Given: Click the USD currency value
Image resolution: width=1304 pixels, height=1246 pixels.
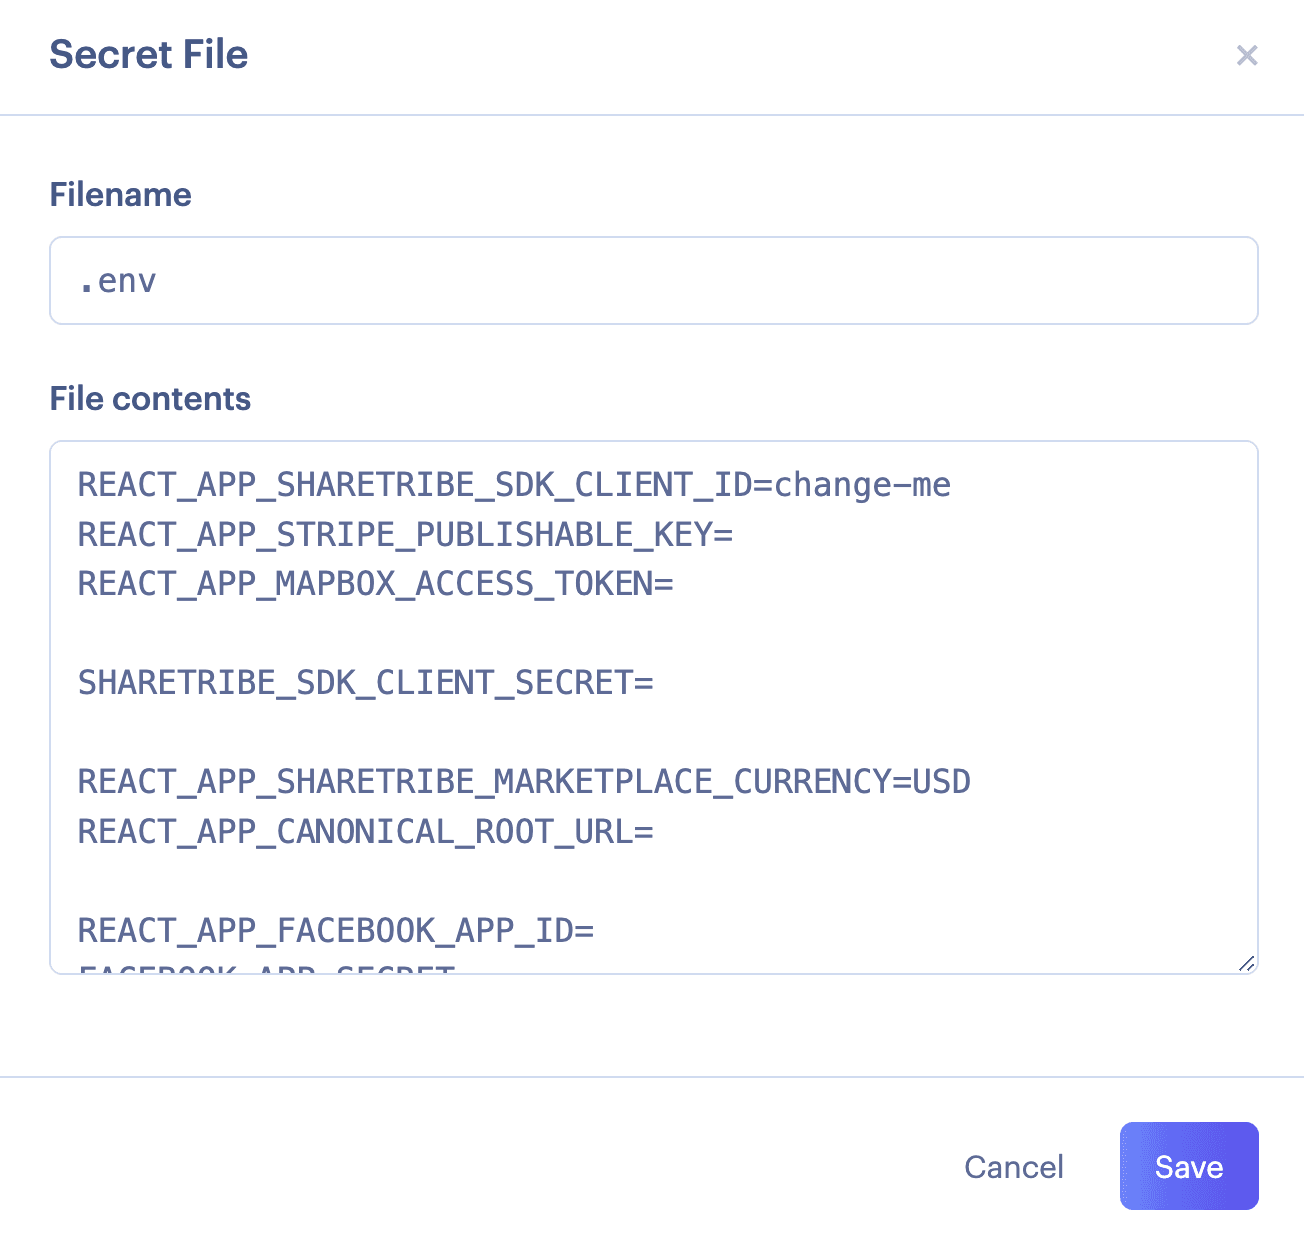Looking at the screenshot, I should (x=942, y=782).
